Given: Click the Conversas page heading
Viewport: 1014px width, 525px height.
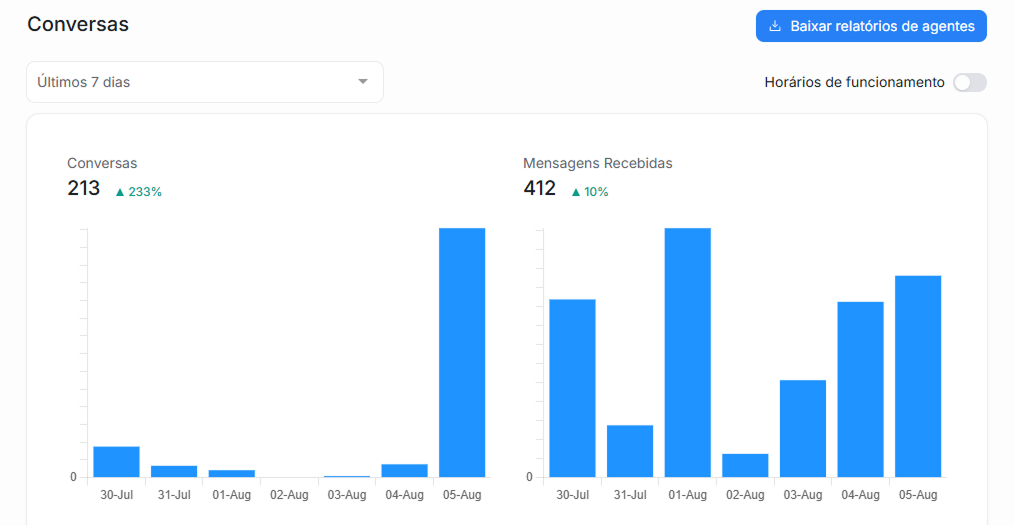Looking at the screenshot, I should pos(78,24).
